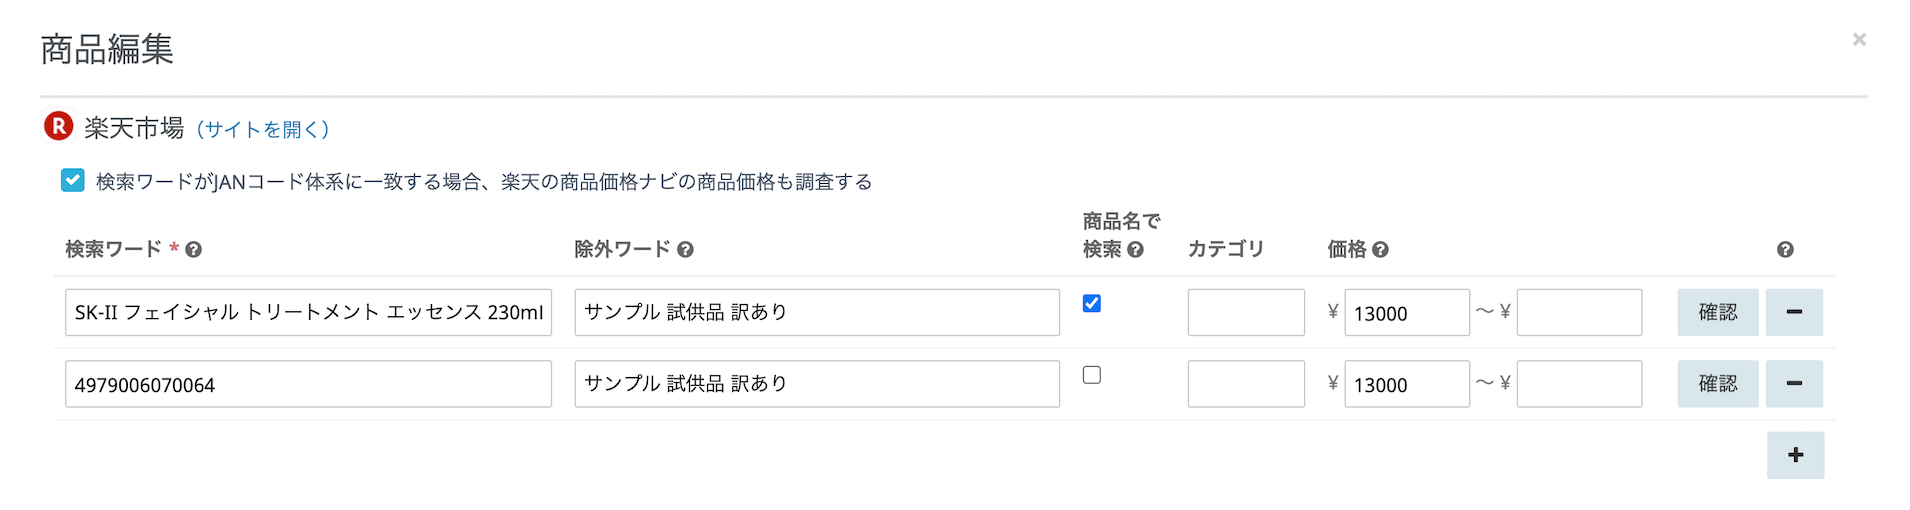
Task: Click the SK-II search keyword field
Action: (x=308, y=312)
